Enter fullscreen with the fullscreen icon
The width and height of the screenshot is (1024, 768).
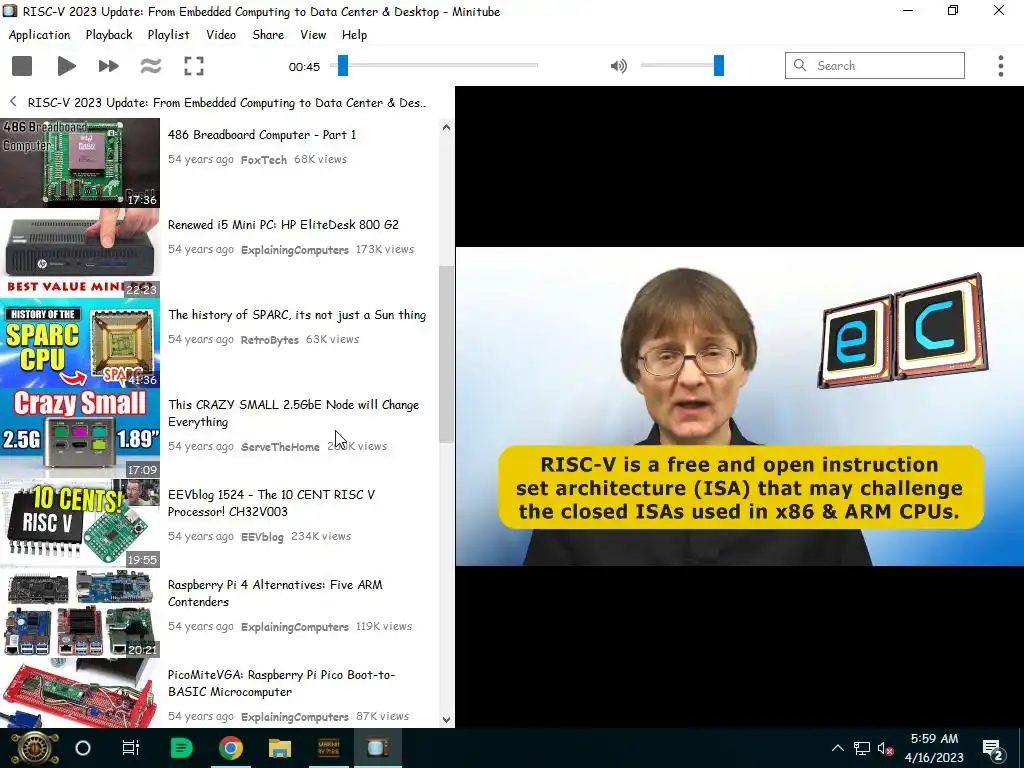coord(194,66)
